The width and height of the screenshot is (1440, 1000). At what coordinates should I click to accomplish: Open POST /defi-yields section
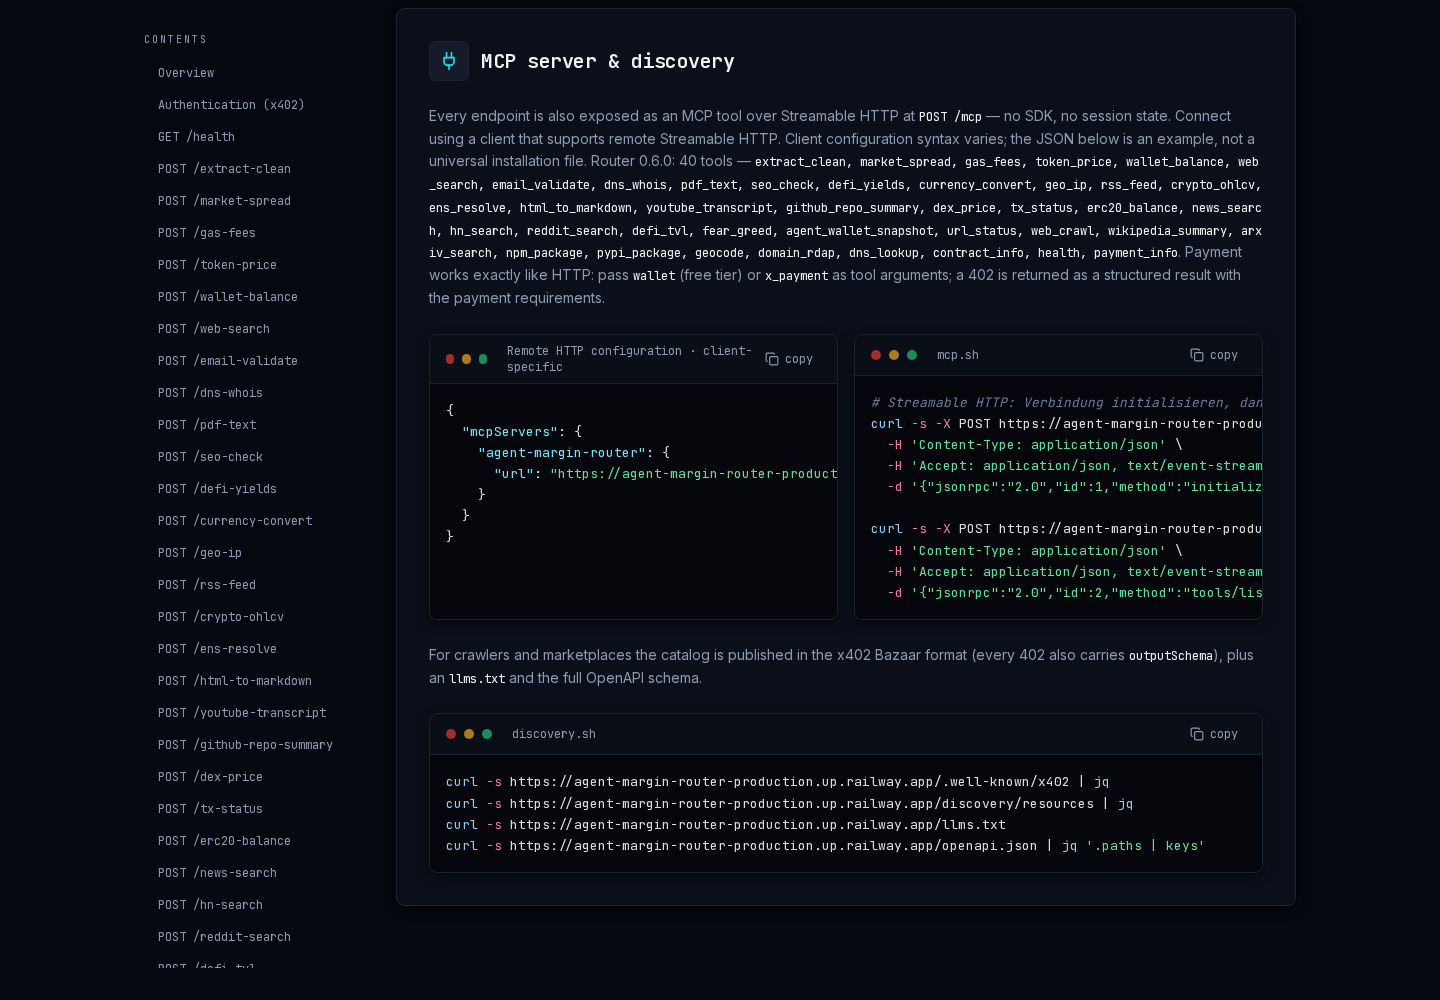(x=217, y=489)
